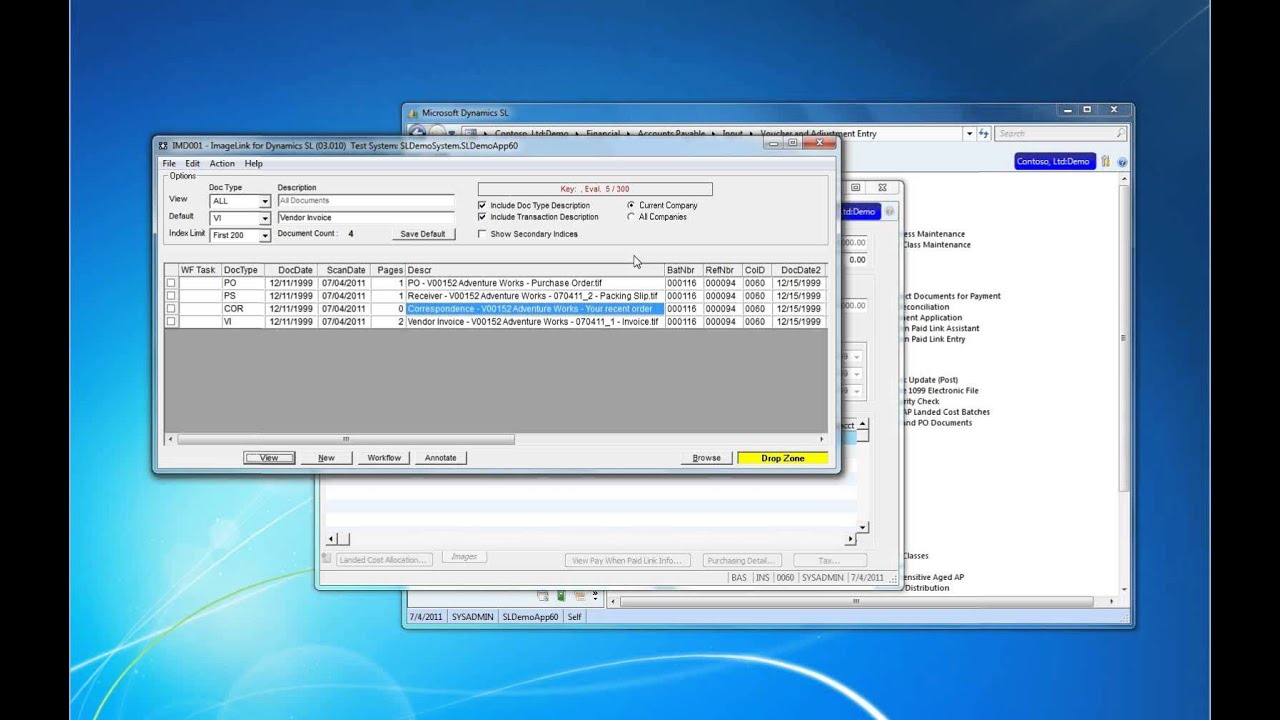Open the Dynamics SL address bar dropdown arrow

(969, 133)
